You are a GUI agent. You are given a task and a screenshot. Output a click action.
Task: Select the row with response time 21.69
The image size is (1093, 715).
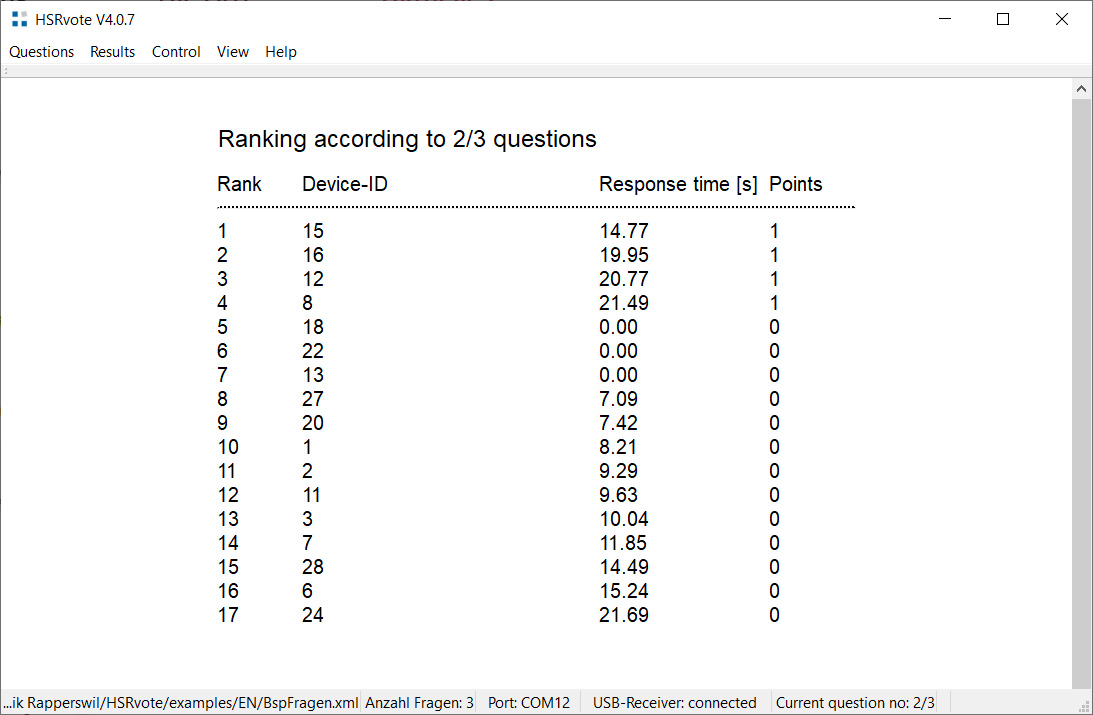[623, 615]
